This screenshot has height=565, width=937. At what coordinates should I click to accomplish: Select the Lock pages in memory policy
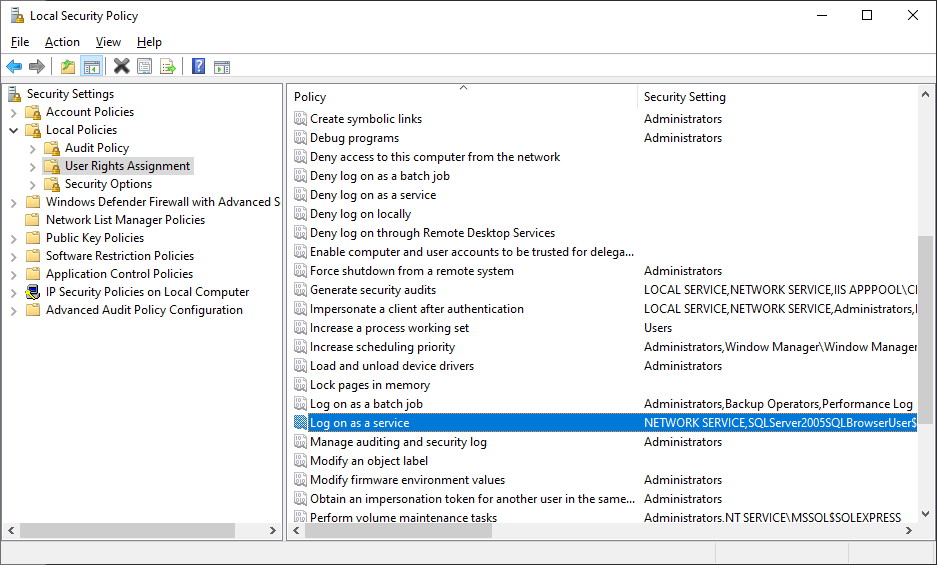point(369,385)
